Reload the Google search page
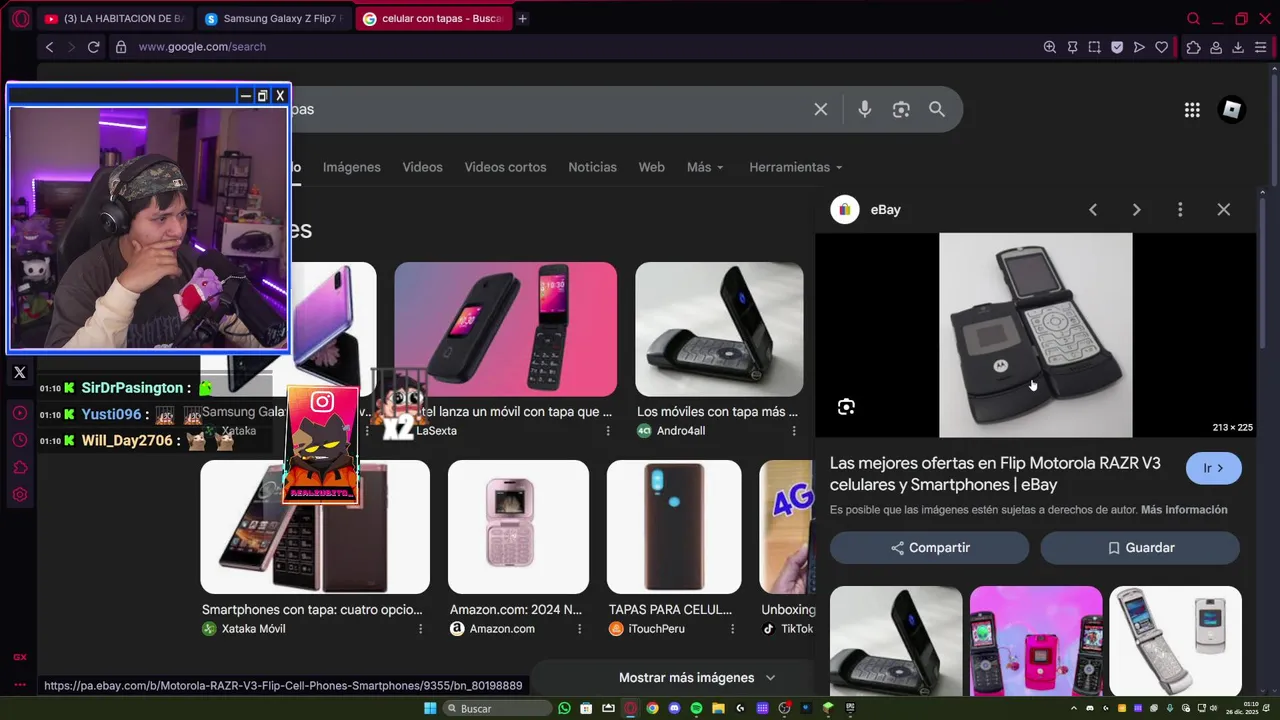1280x720 pixels. [x=93, y=47]
